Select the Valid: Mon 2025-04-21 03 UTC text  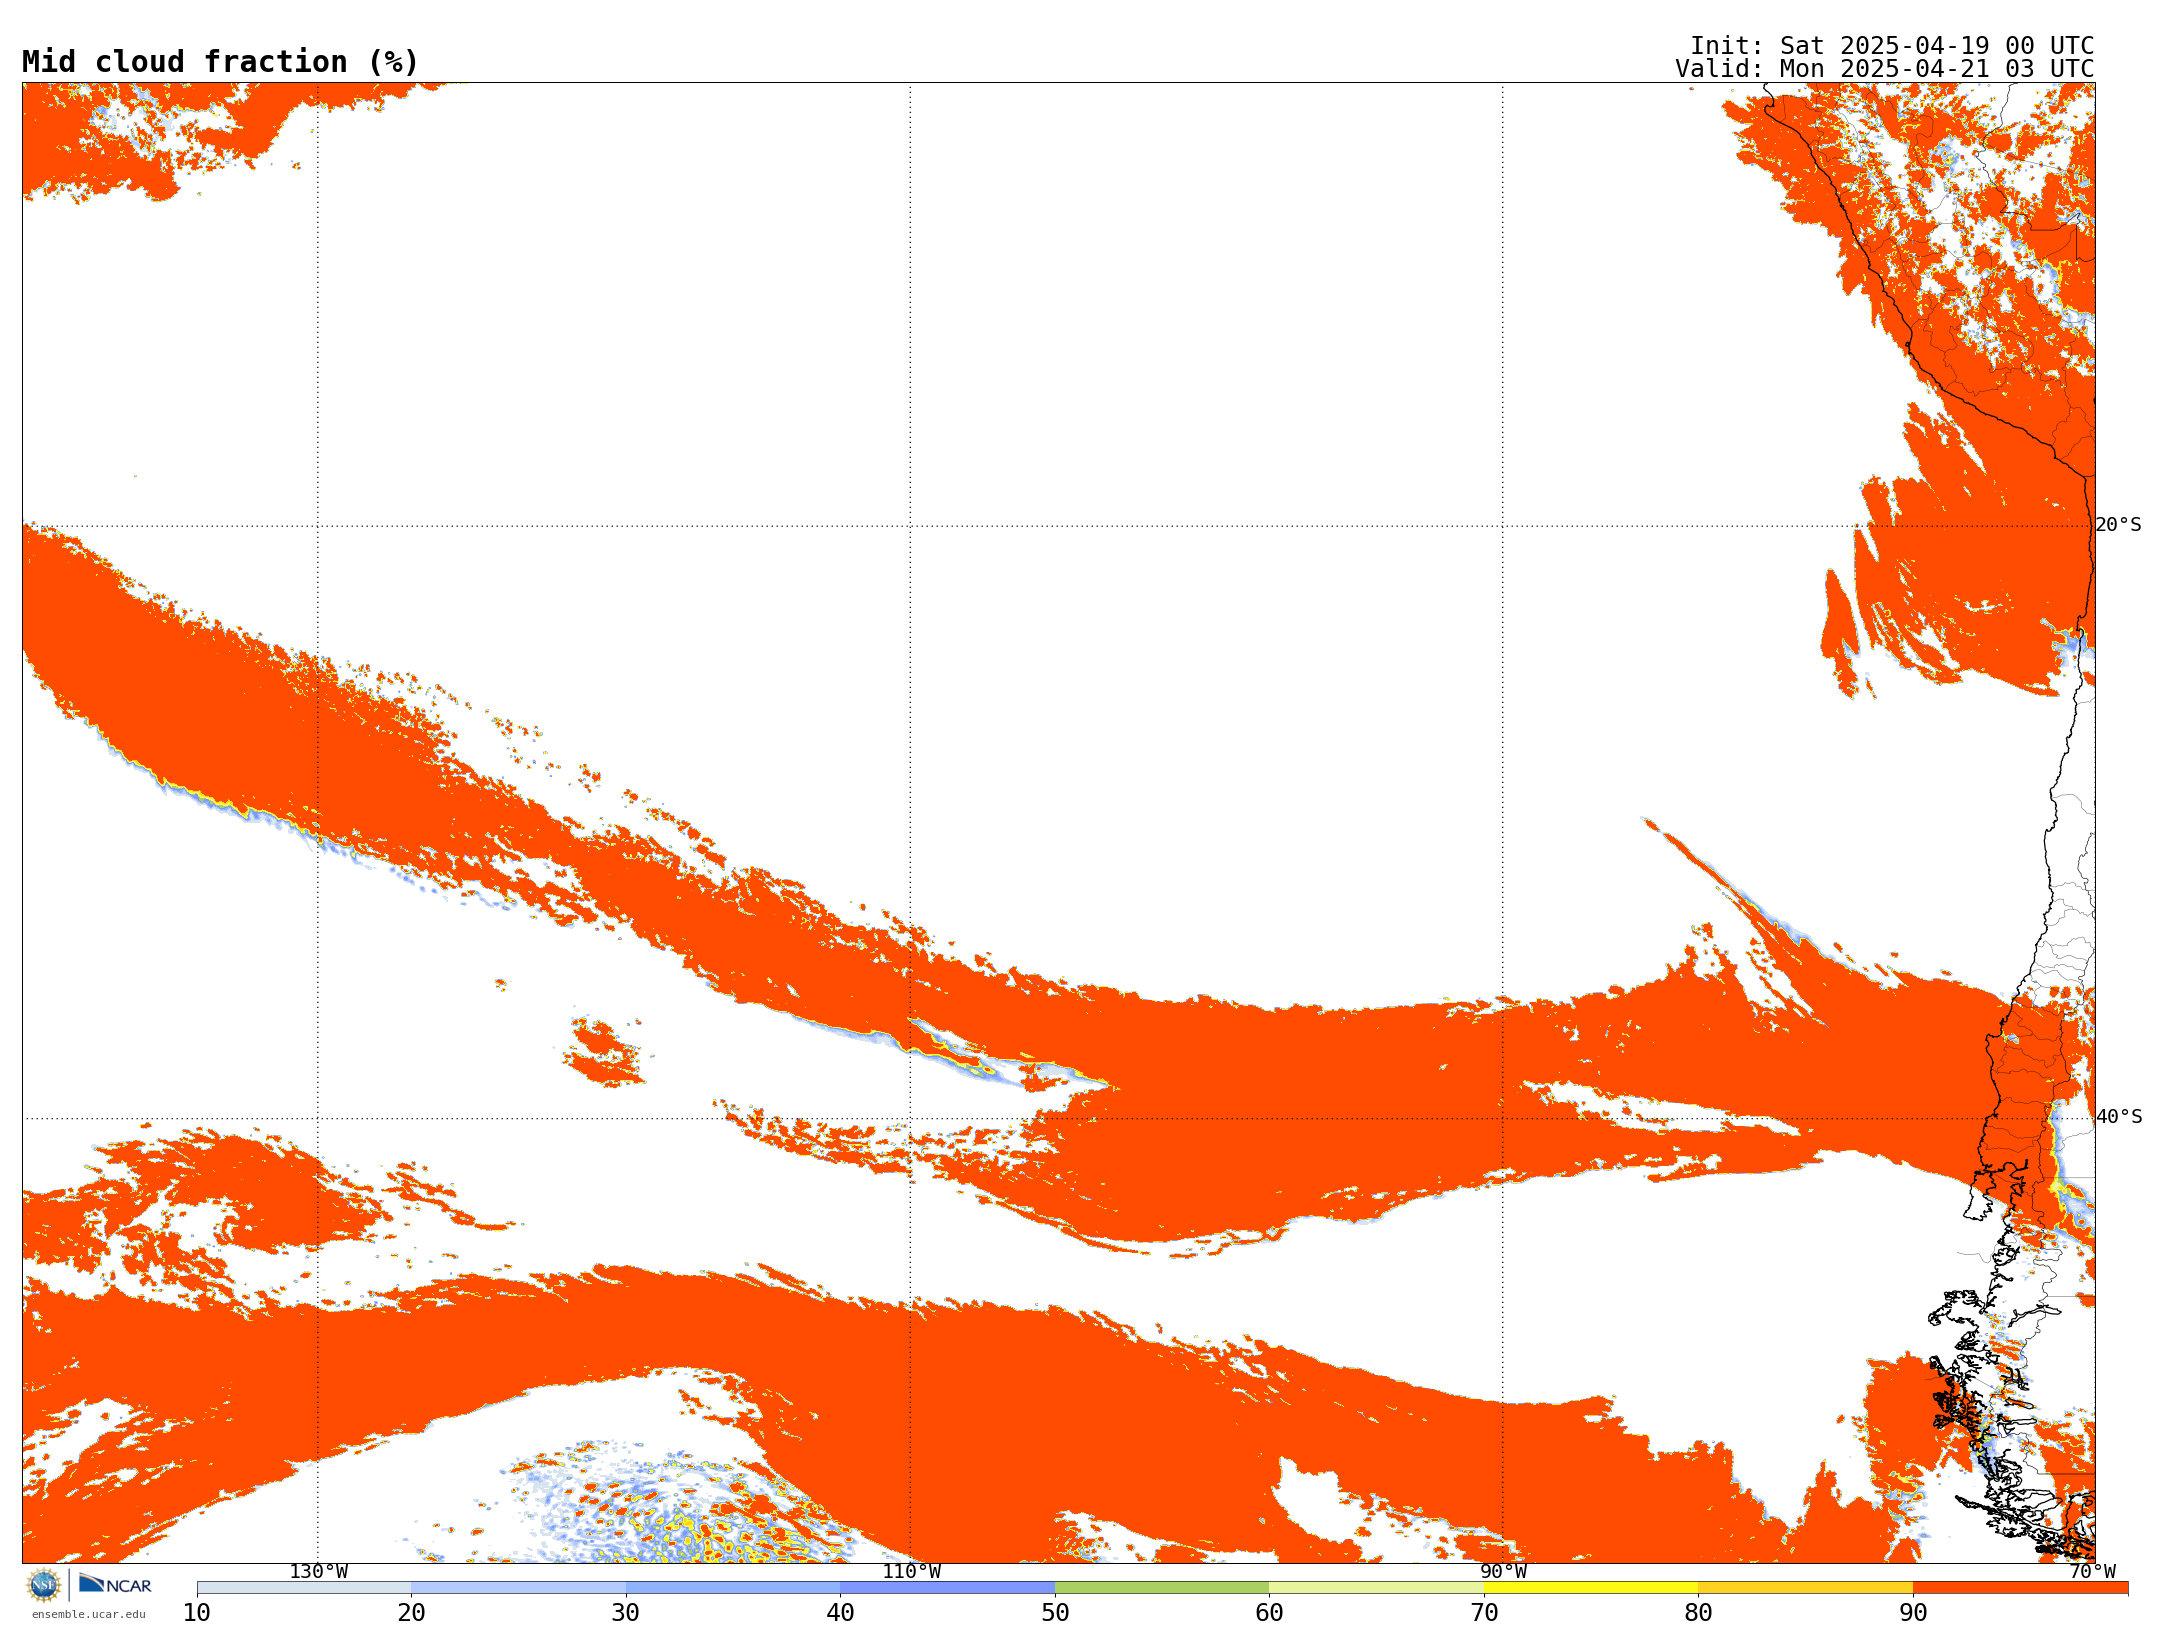point(1885,69)
